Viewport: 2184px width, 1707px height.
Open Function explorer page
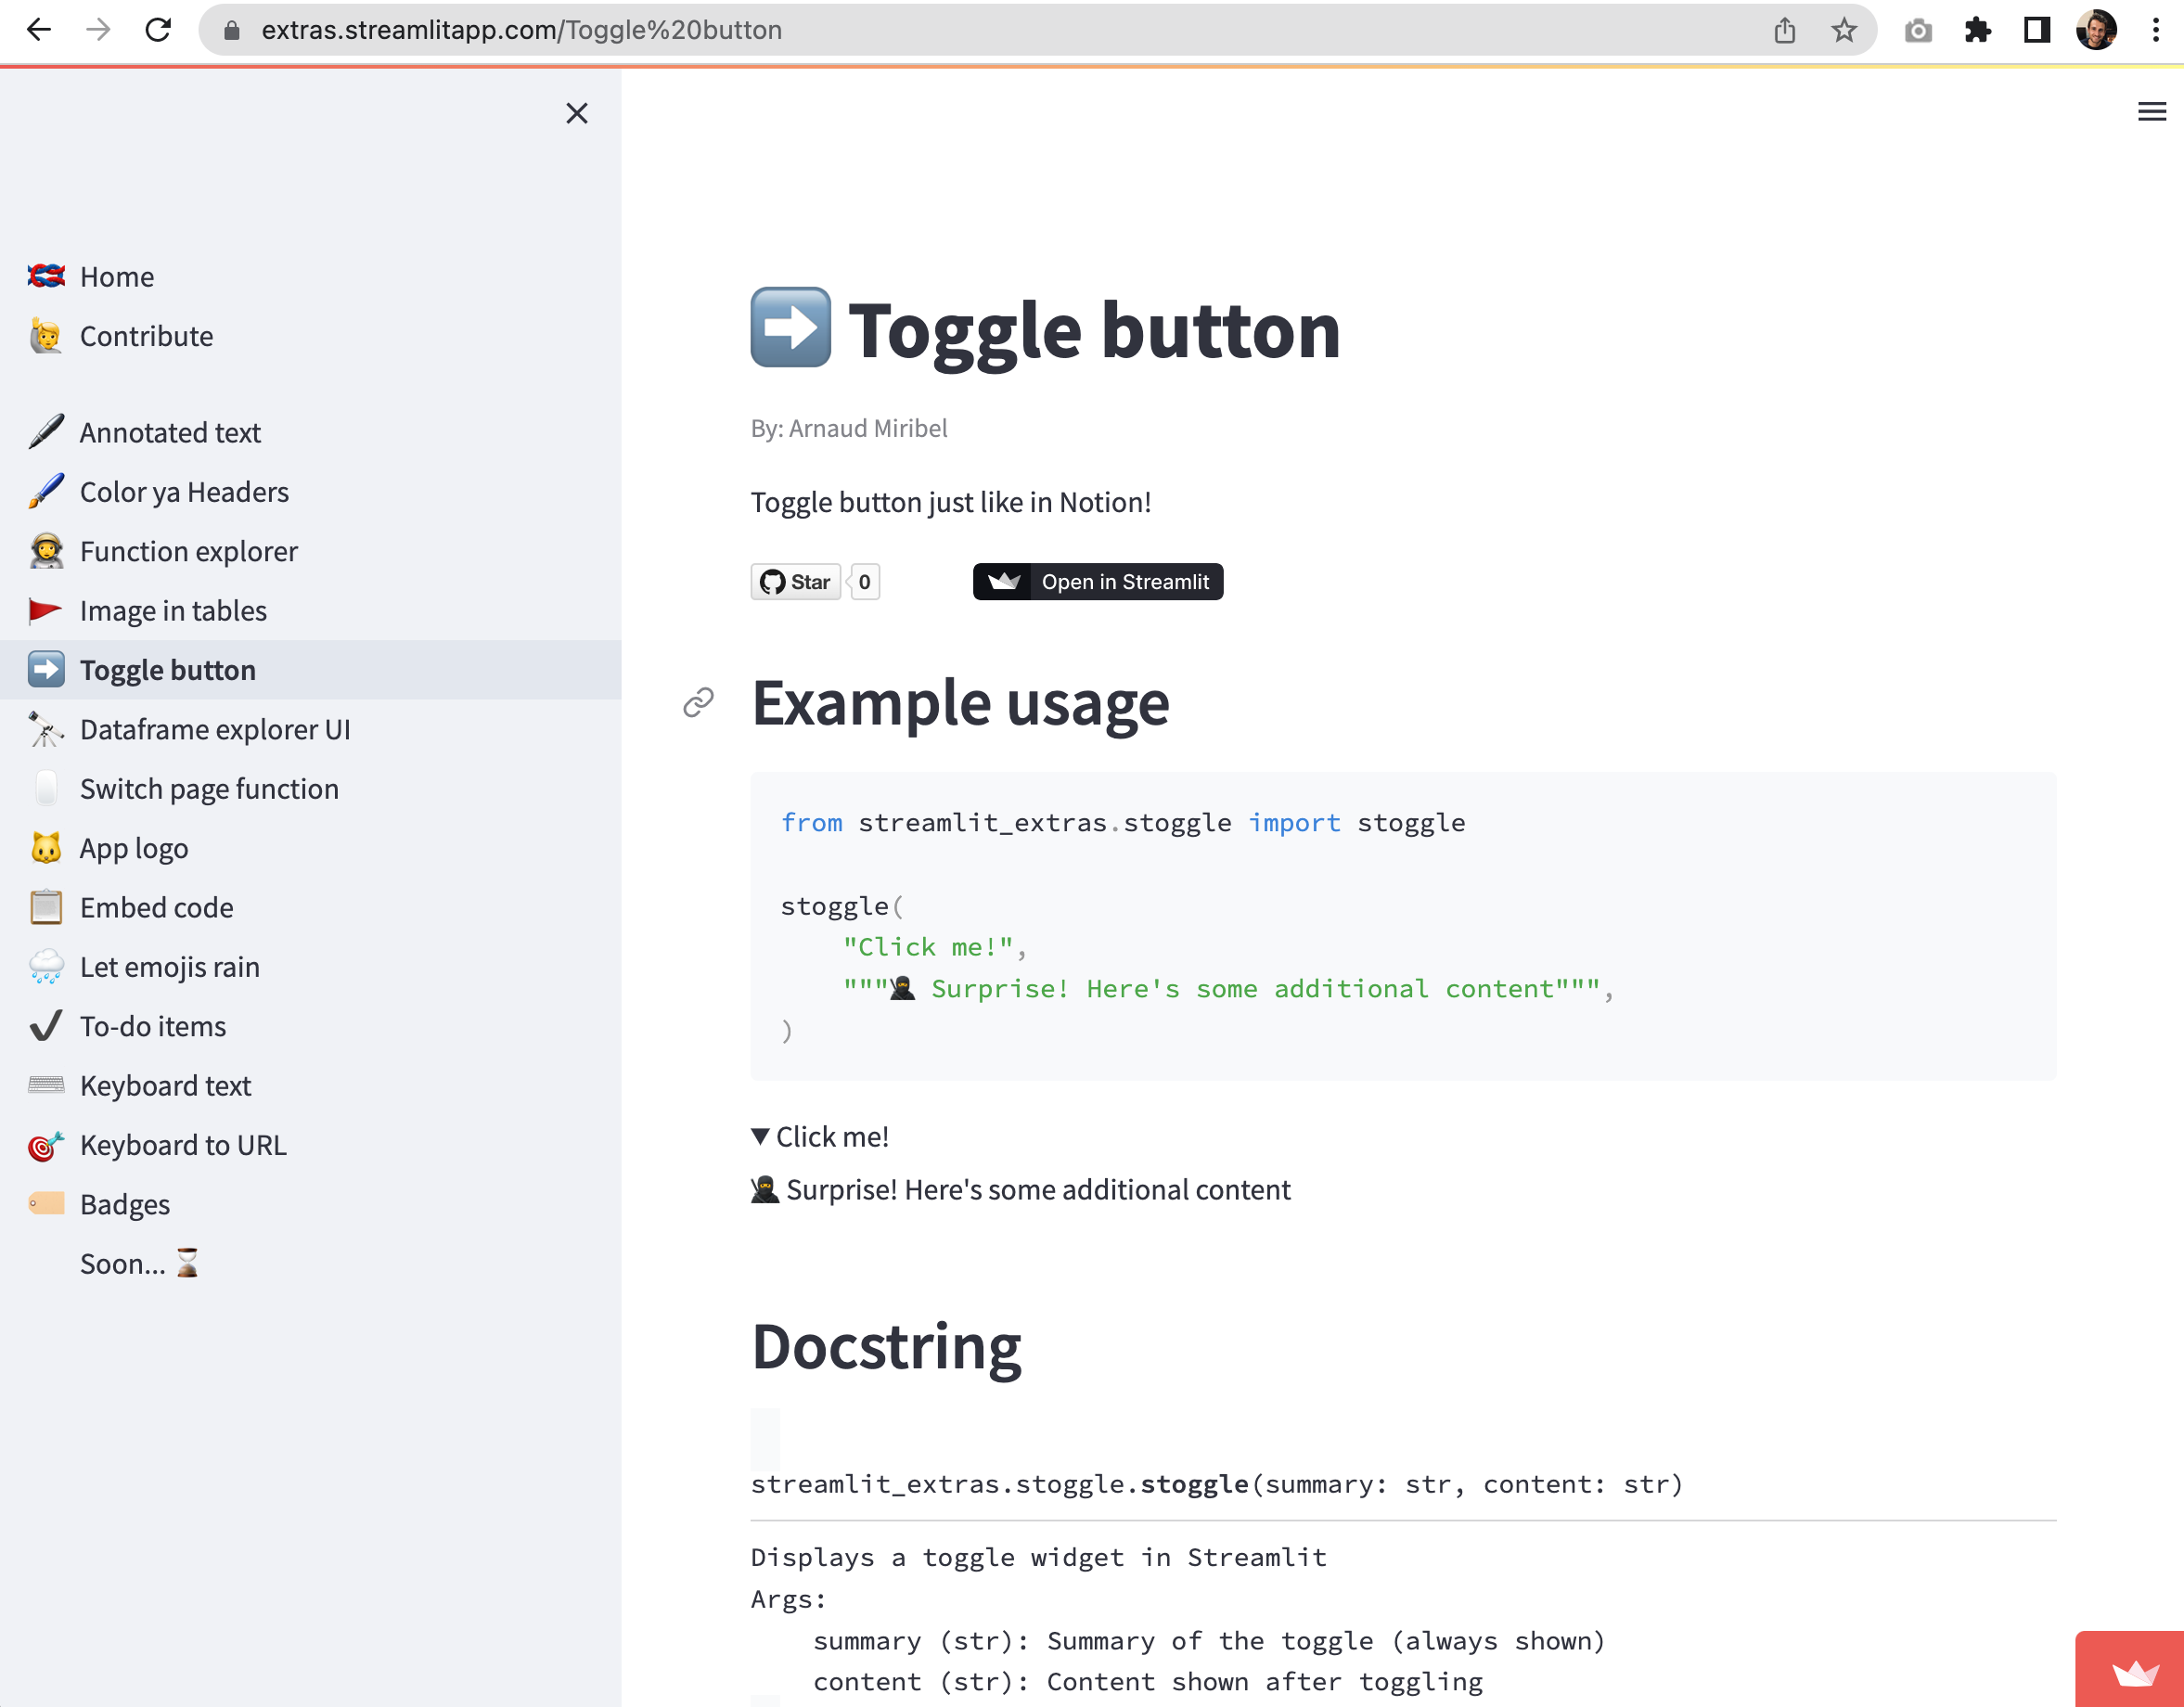click(188, 551)
